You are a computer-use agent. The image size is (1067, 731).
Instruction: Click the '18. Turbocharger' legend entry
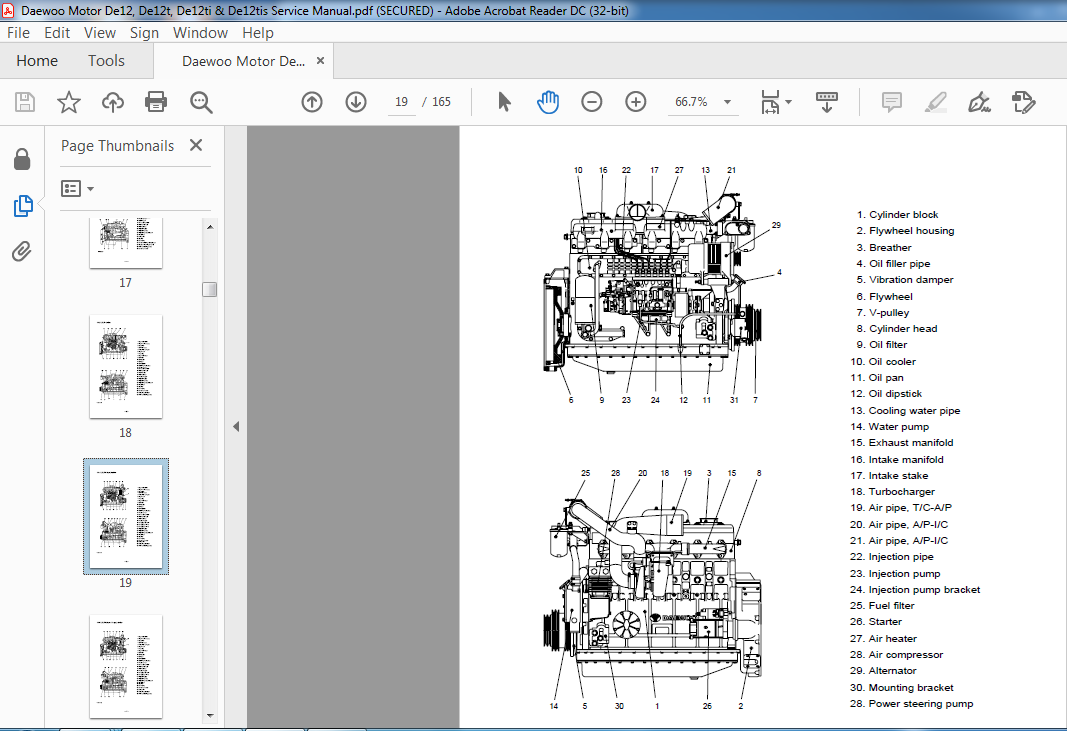point(892,491)
